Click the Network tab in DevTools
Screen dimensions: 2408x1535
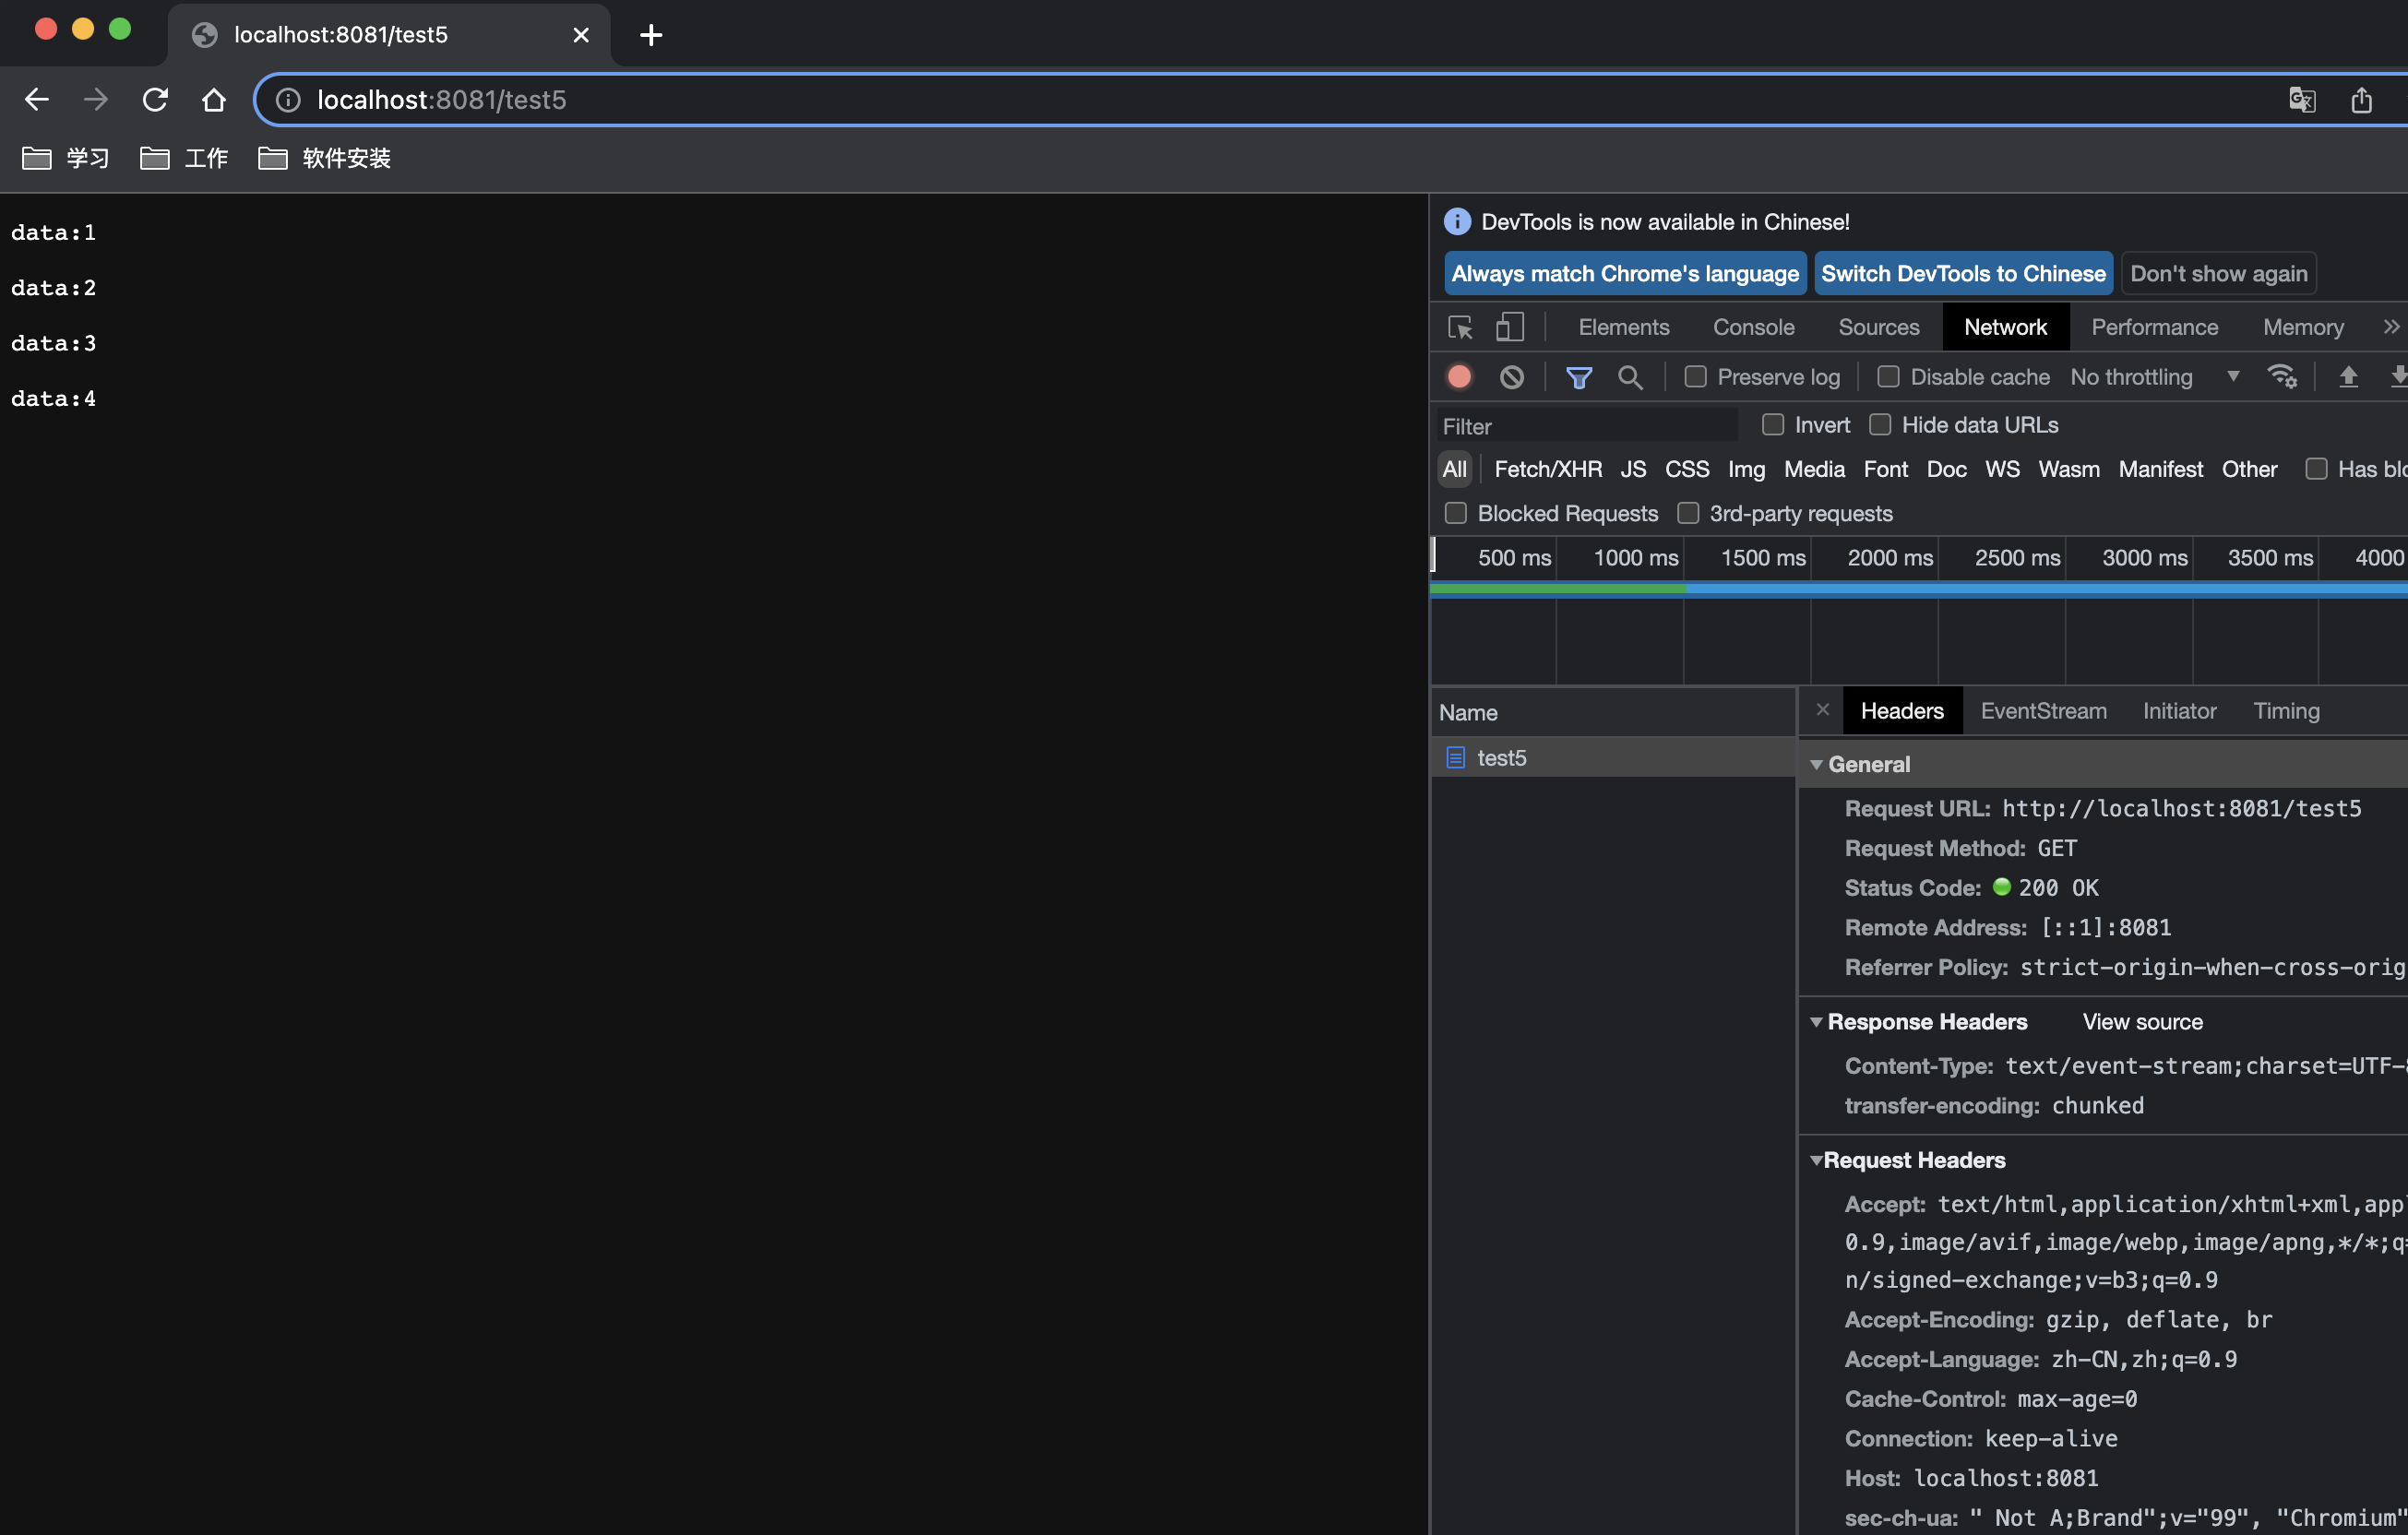point(2004,325)
